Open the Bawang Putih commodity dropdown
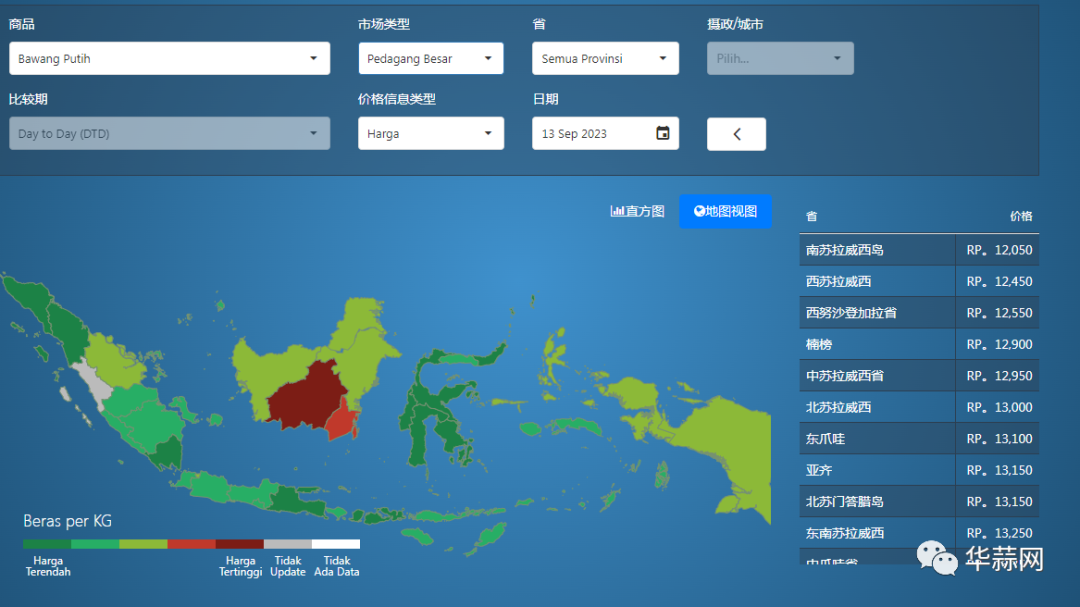The width and height of the screenshot is (1080, 607). [169, 59]
